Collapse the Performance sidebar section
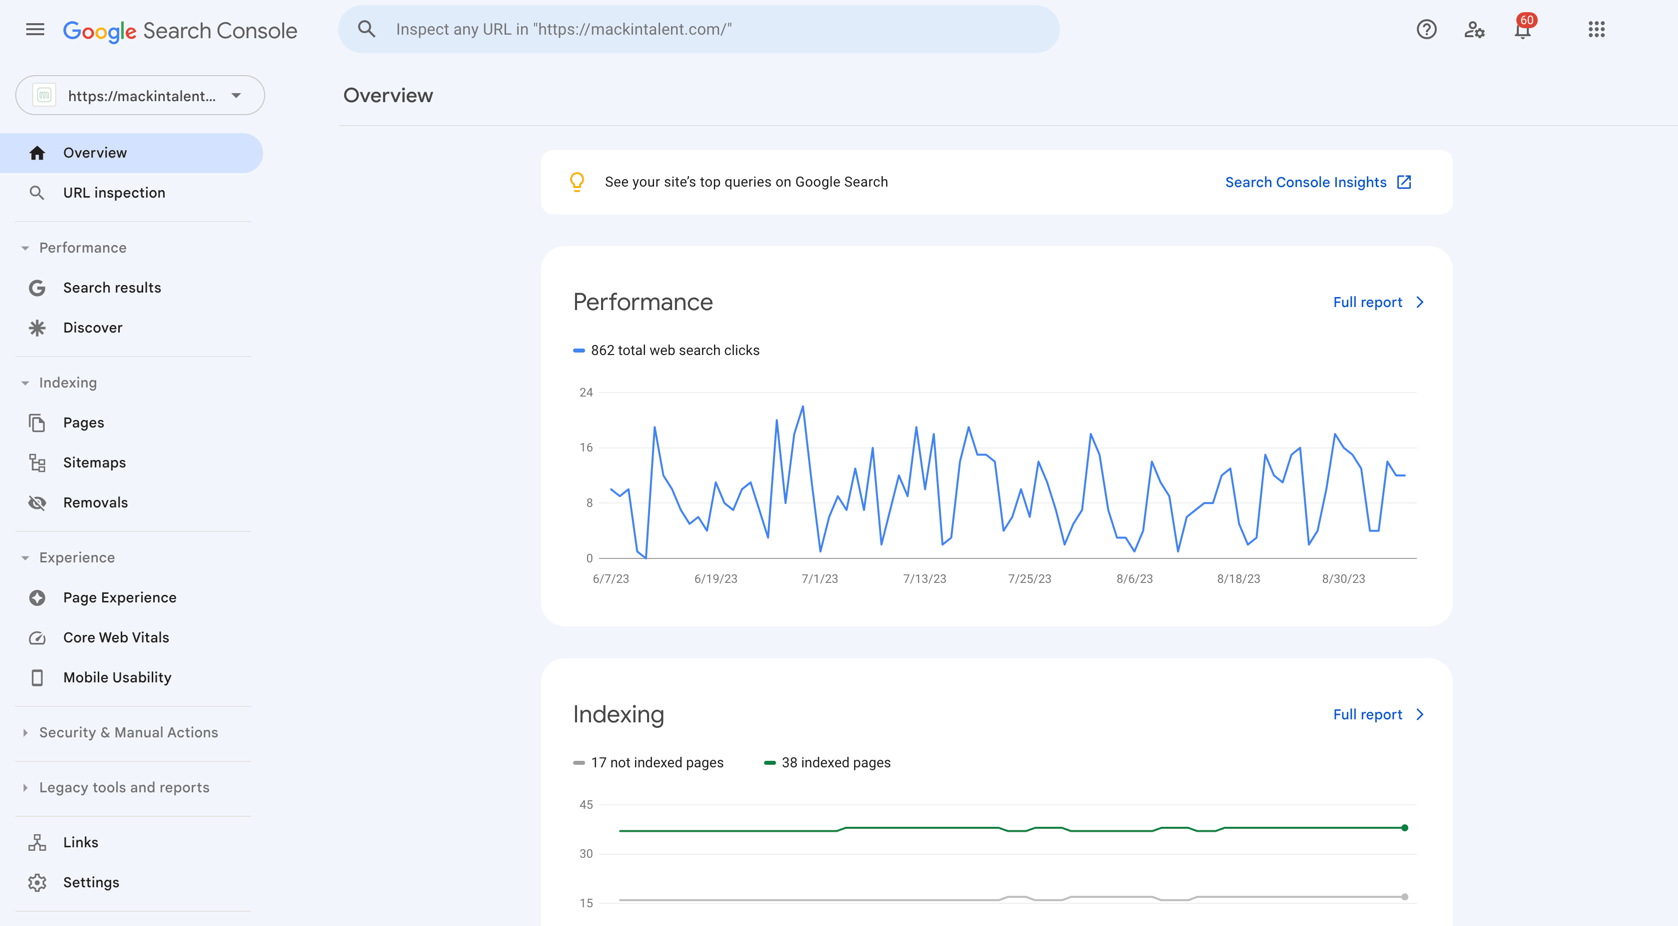This screenshot has height=926, width=1678. pos(25,248)
